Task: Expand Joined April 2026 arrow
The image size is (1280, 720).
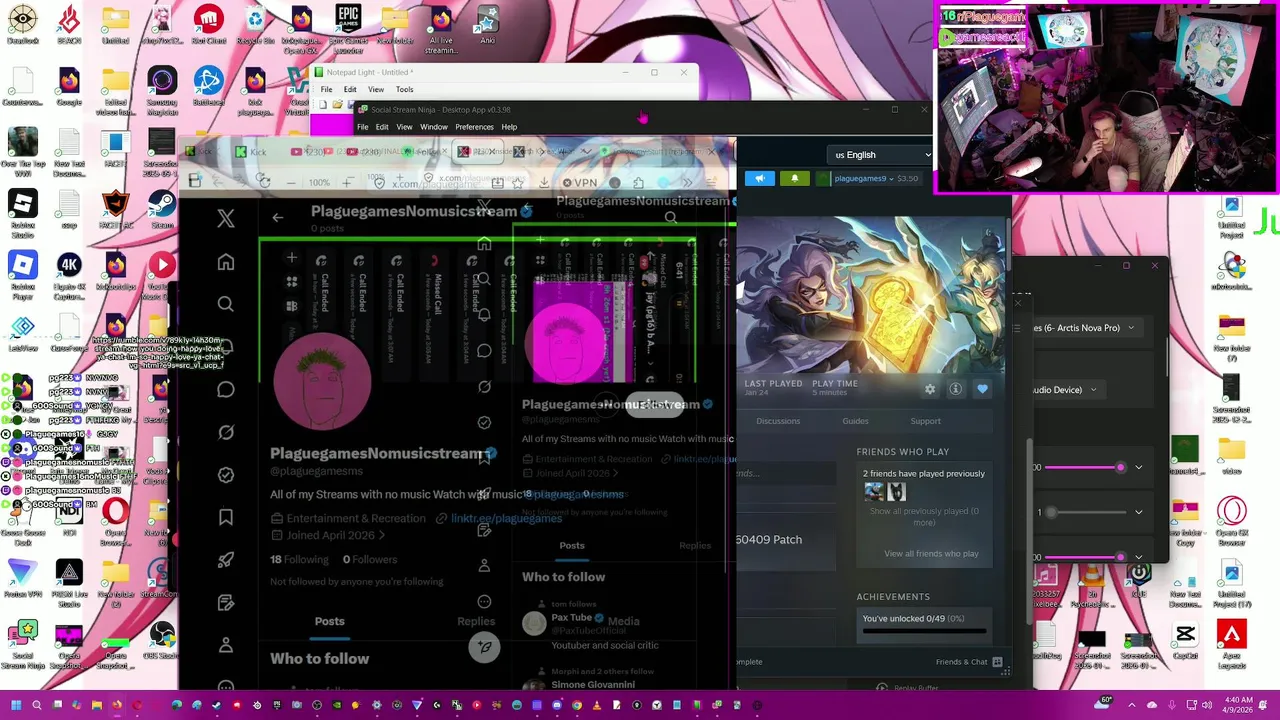Action: click(381, 535)
